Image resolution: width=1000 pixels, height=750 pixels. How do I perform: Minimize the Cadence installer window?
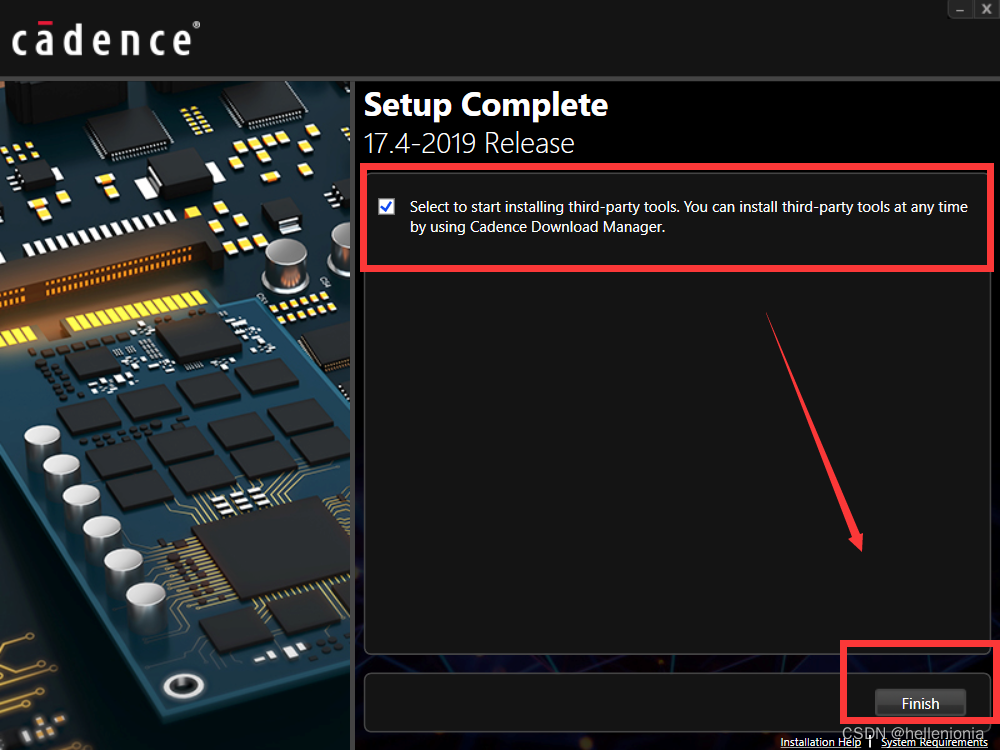960,9
